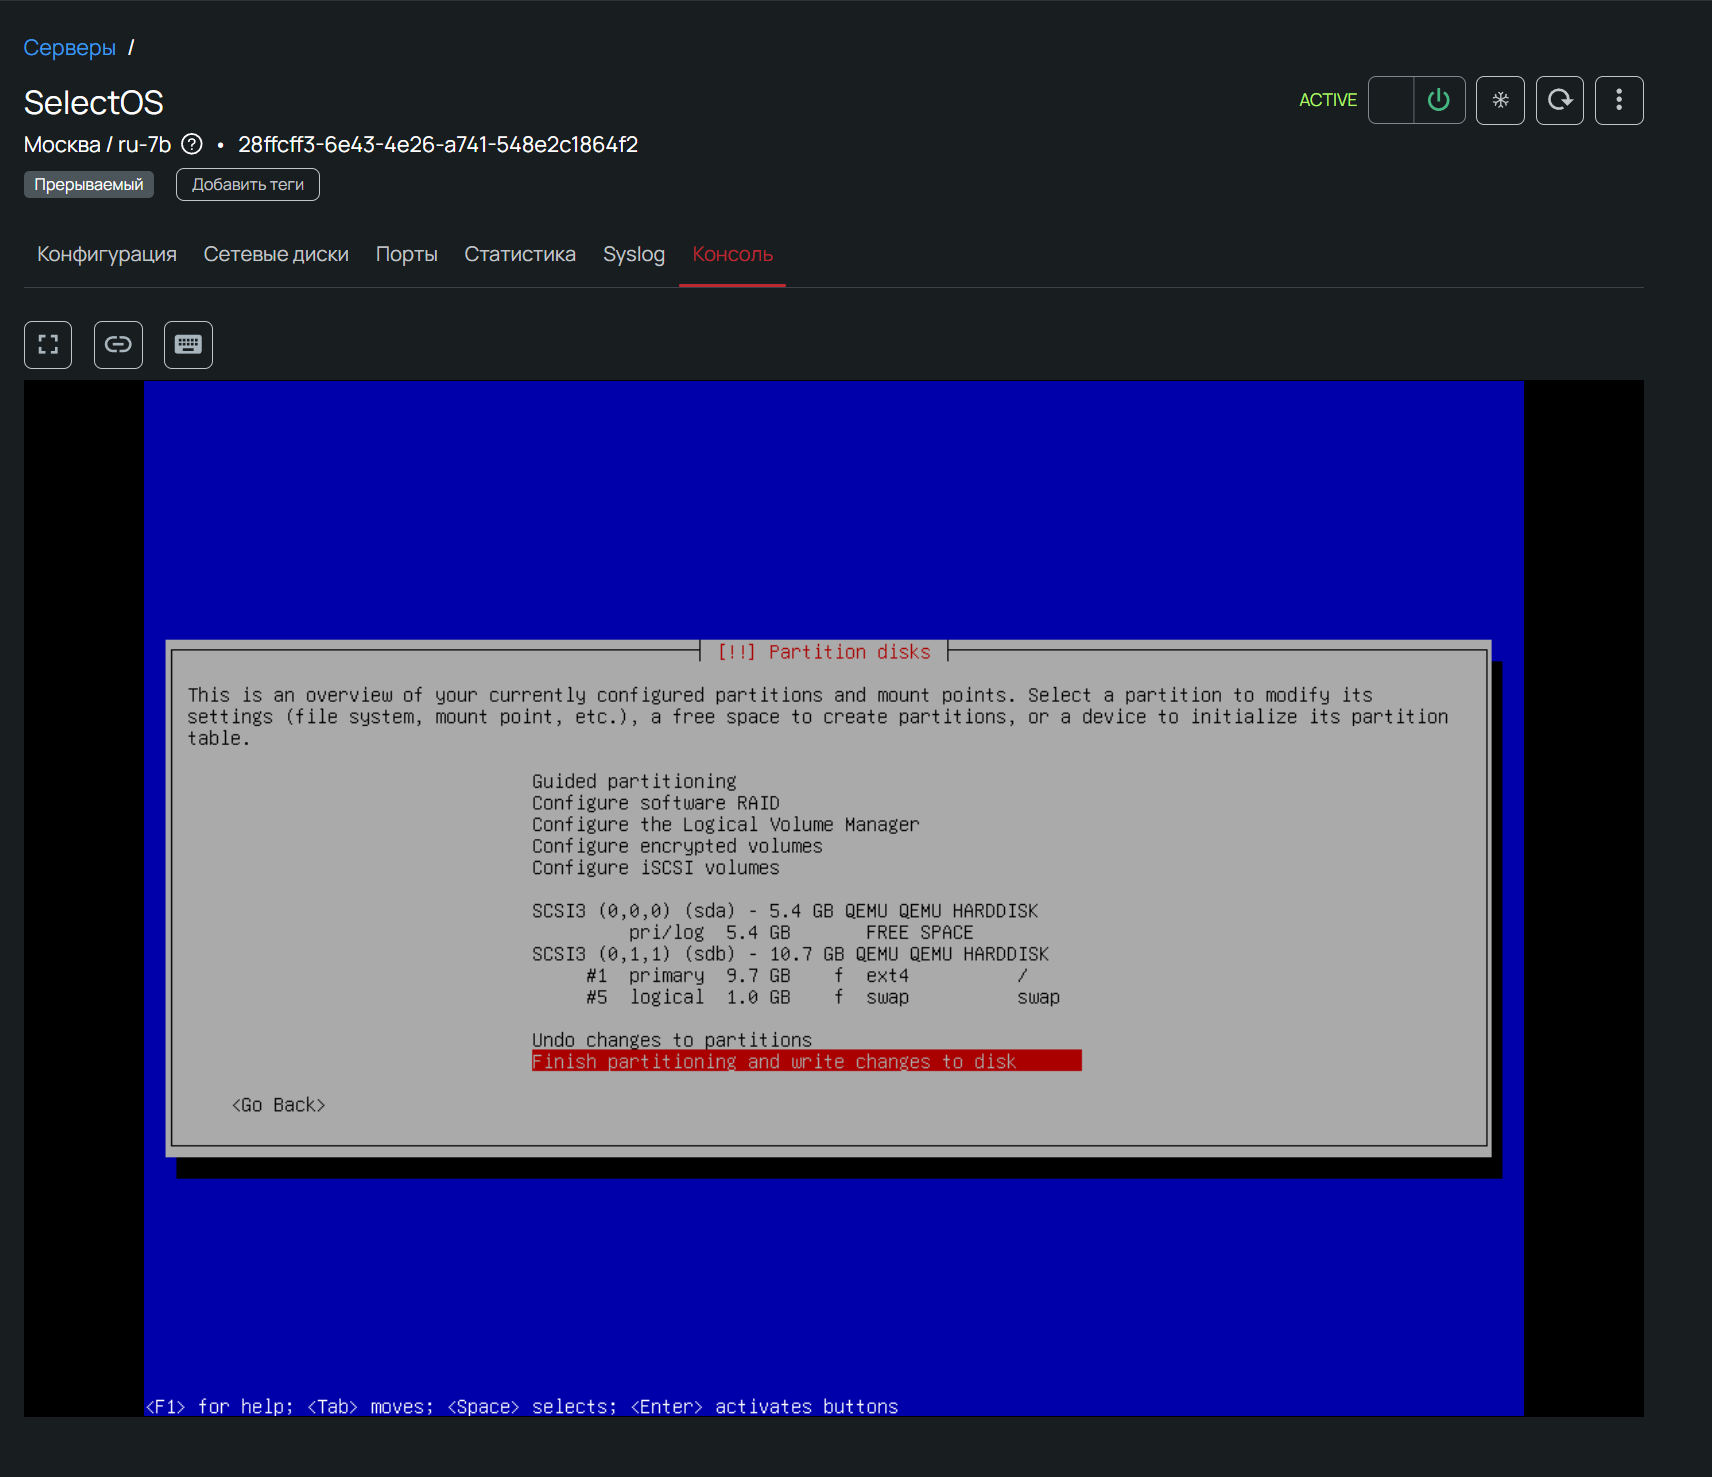The image size is (1712, 1477).
Task: Open the on-screen keyboard shortcuts button
Action: tap(188, 345)
